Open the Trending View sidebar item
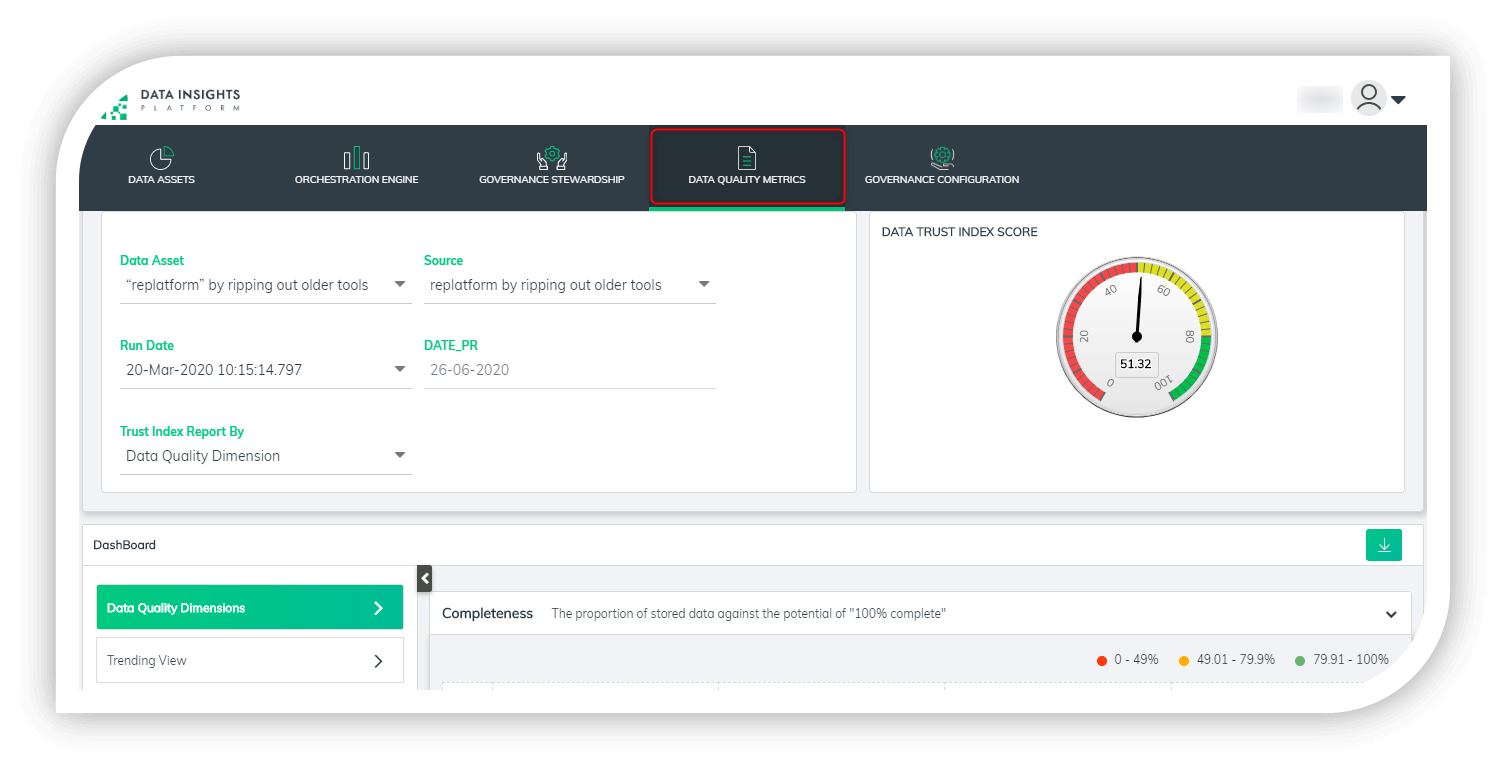The image size is (1506, 770). tap(249, 661)
